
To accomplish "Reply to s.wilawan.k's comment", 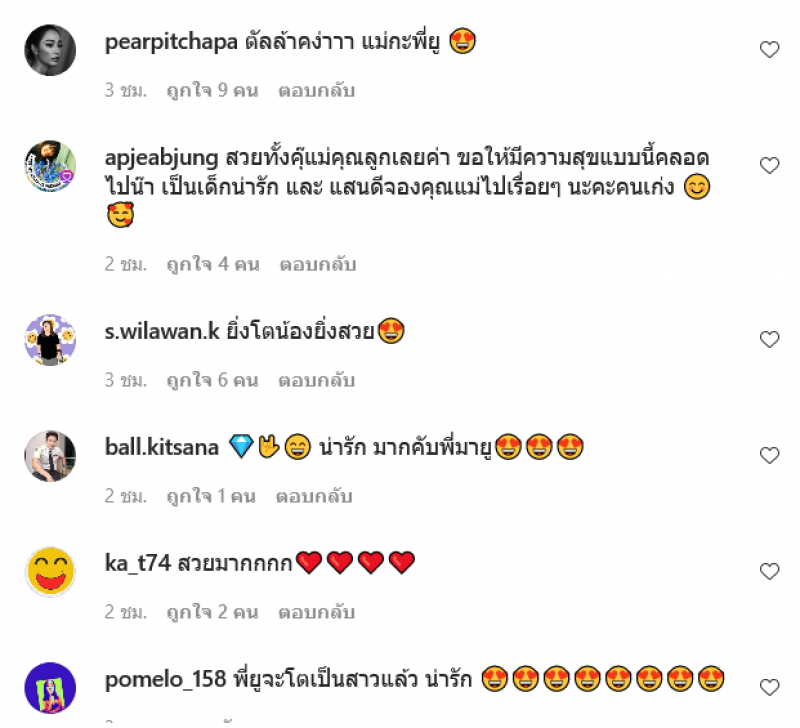I will [316, 380].
